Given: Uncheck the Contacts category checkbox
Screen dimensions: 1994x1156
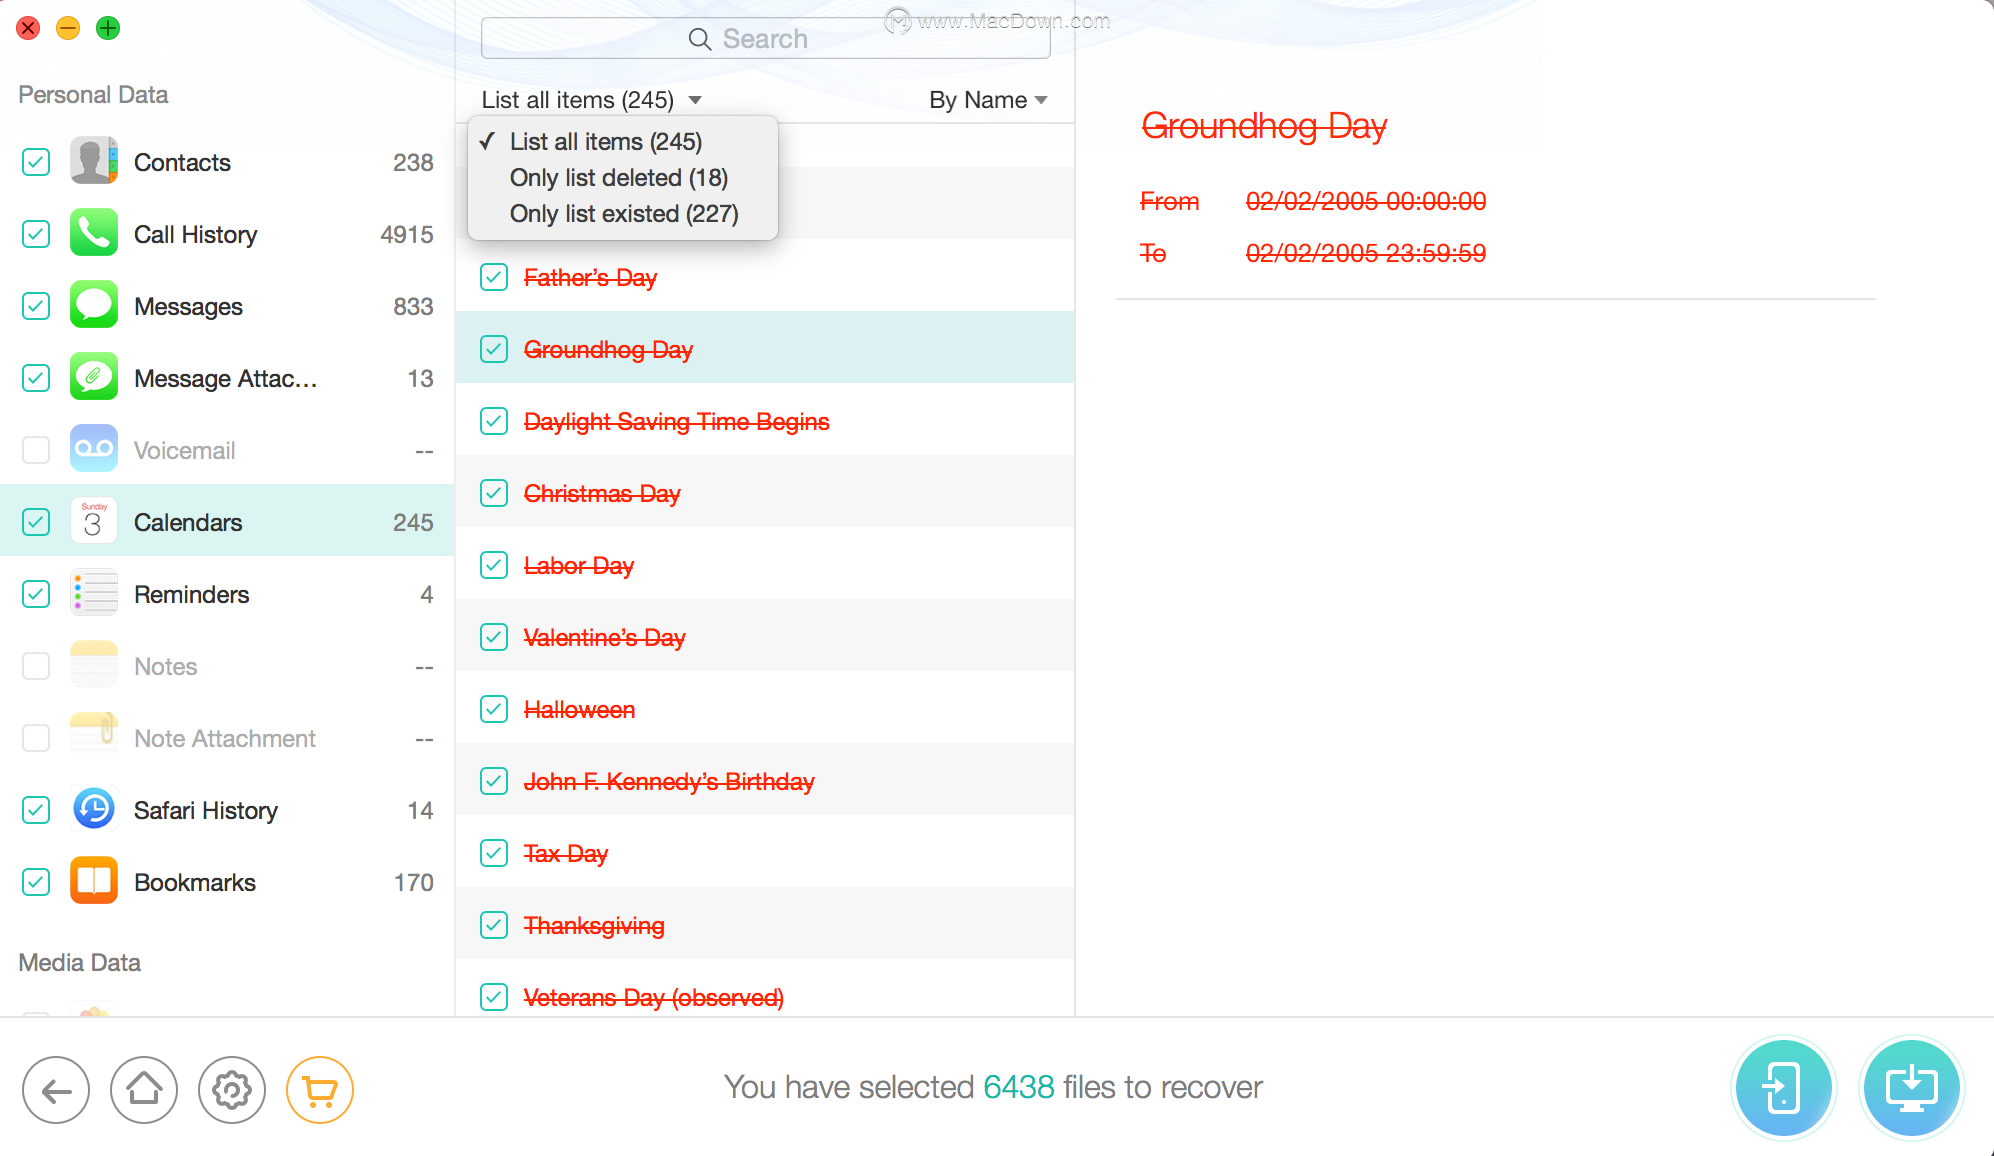Looking at the screenshot, I should (x=36, y=162).
